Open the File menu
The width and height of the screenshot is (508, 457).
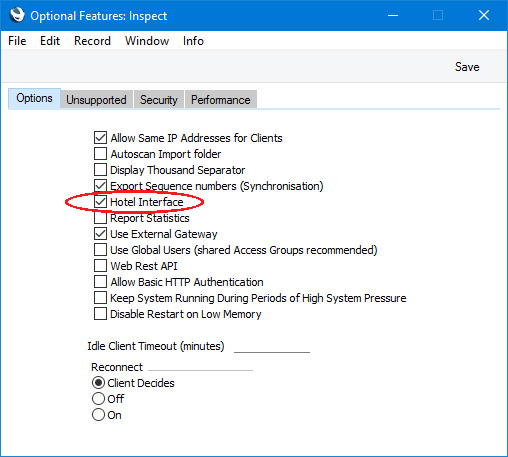[x=17, y=41]
